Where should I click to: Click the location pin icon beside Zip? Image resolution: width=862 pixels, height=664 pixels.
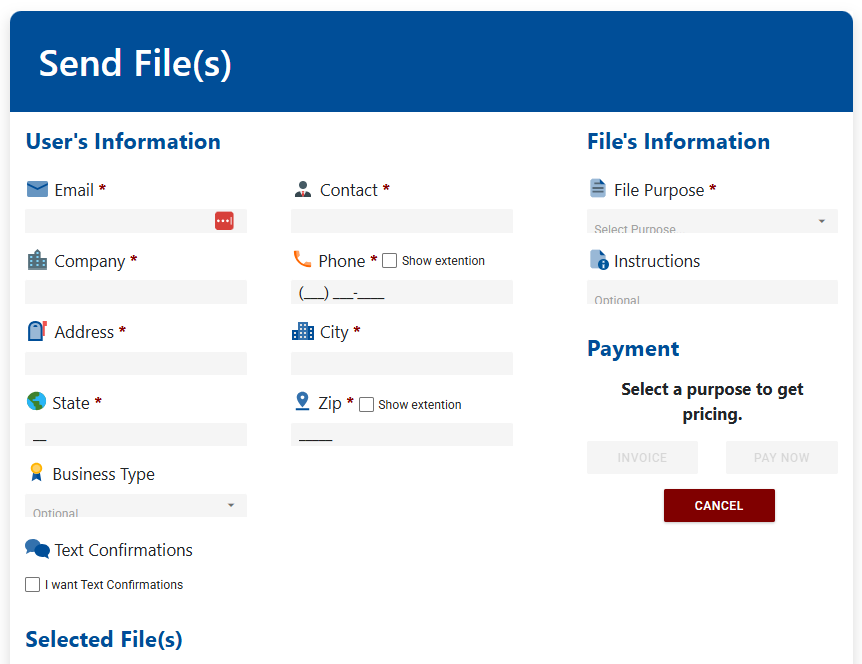click(x=302, y=402)
